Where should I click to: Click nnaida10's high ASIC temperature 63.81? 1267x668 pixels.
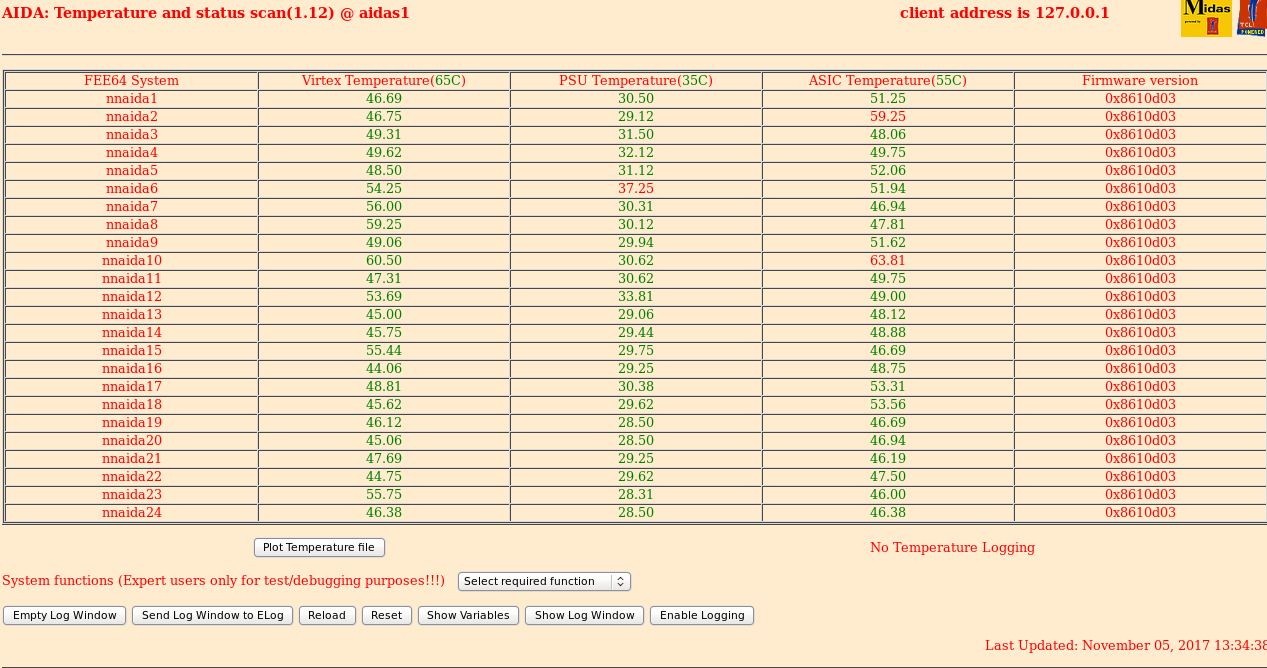pos(888,260)
